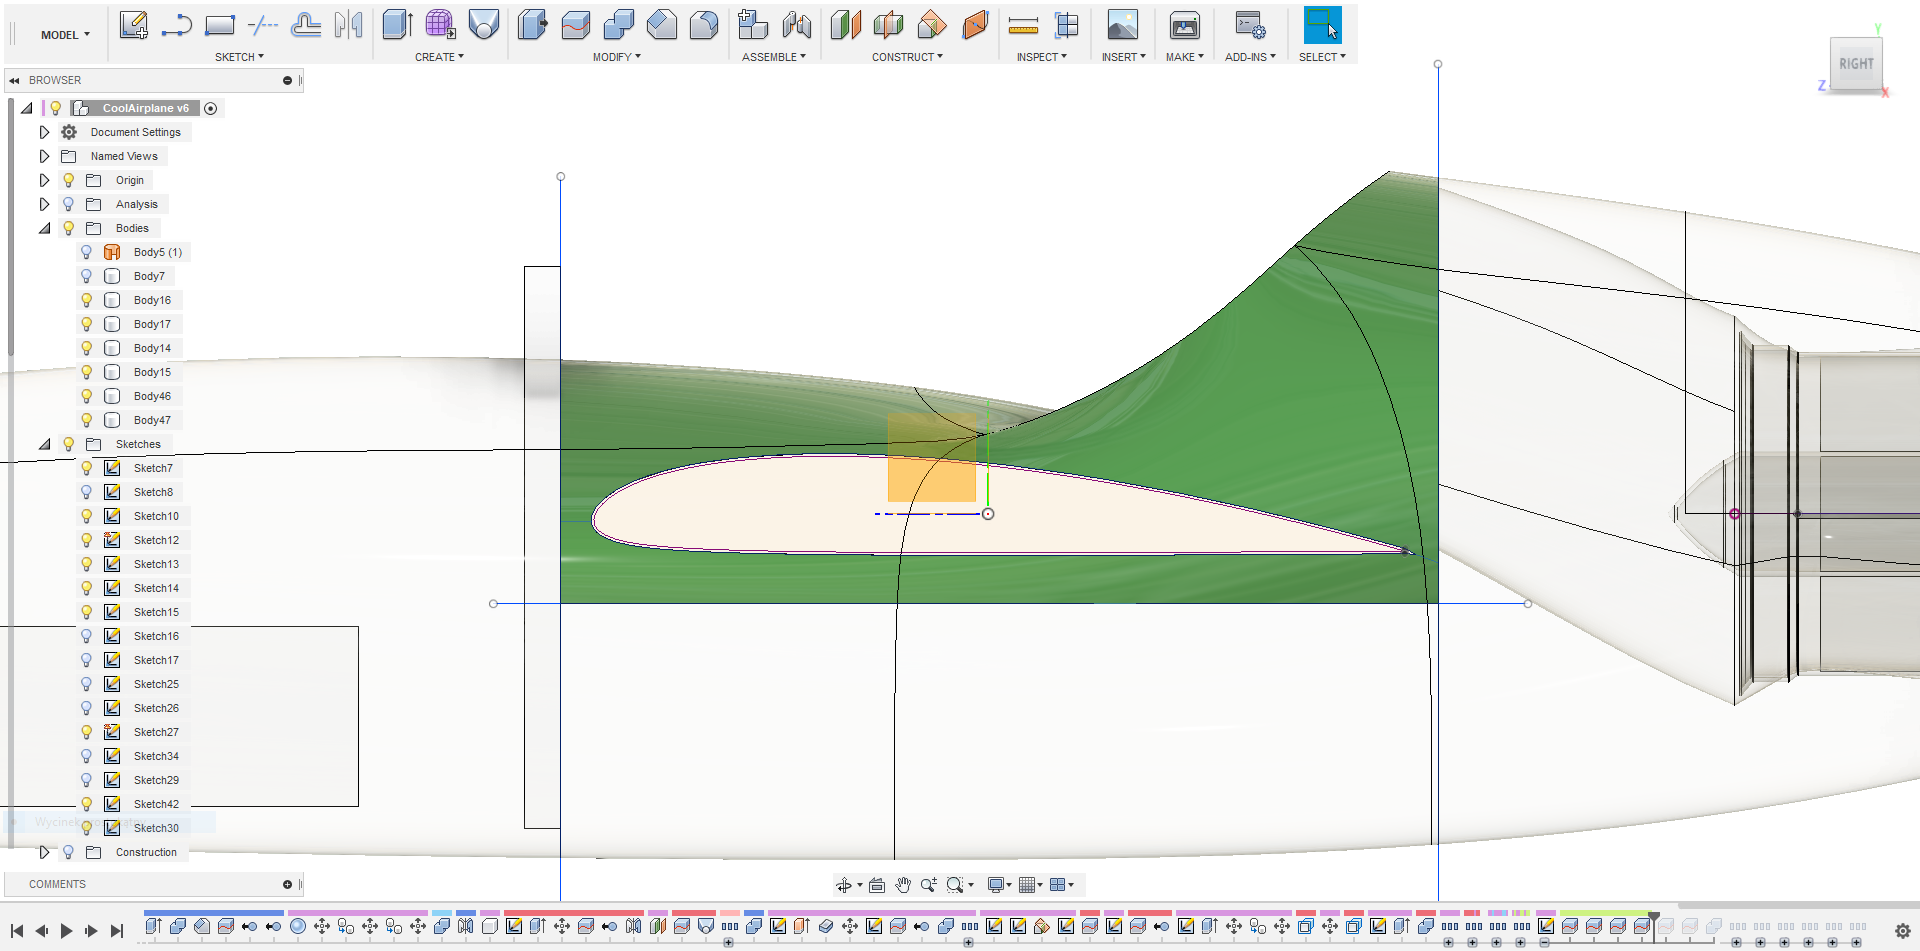Open the Create Form tool
This screenshot has width=1920, height=951.
(x=441, y=25)
